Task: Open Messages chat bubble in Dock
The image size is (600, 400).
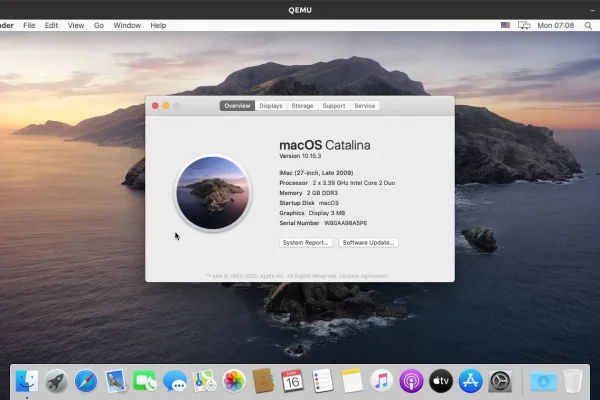Action: pyautogui.click(x=174, y=381)
